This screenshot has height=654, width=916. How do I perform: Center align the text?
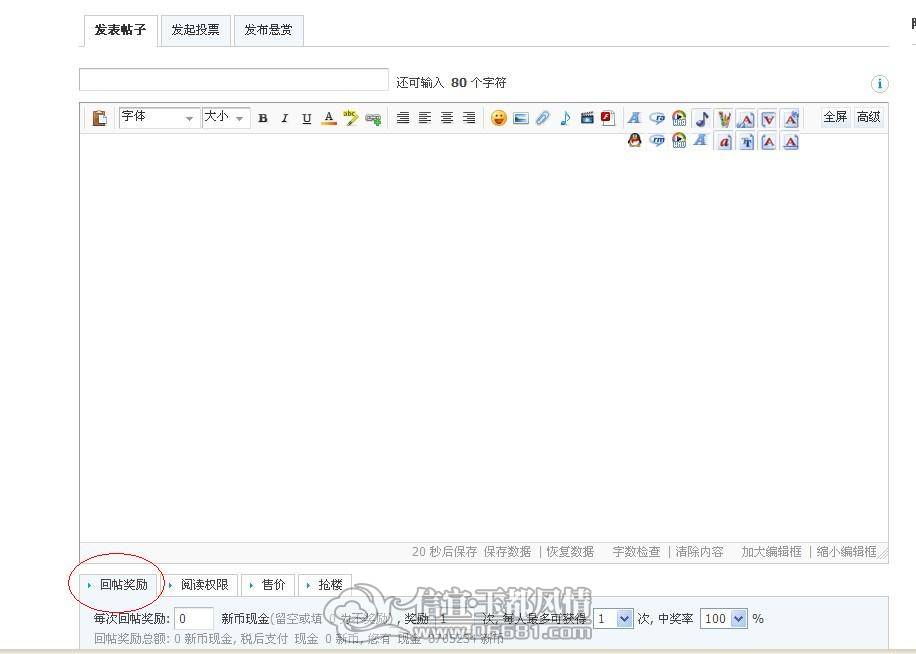447,118
